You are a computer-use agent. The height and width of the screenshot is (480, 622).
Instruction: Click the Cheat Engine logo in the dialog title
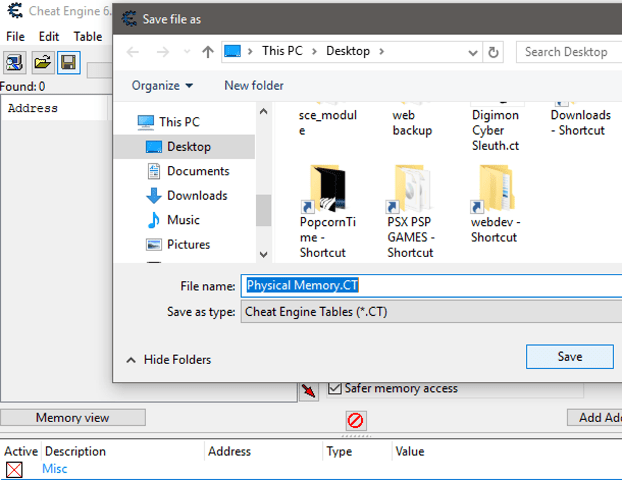(x=129, y=19)
